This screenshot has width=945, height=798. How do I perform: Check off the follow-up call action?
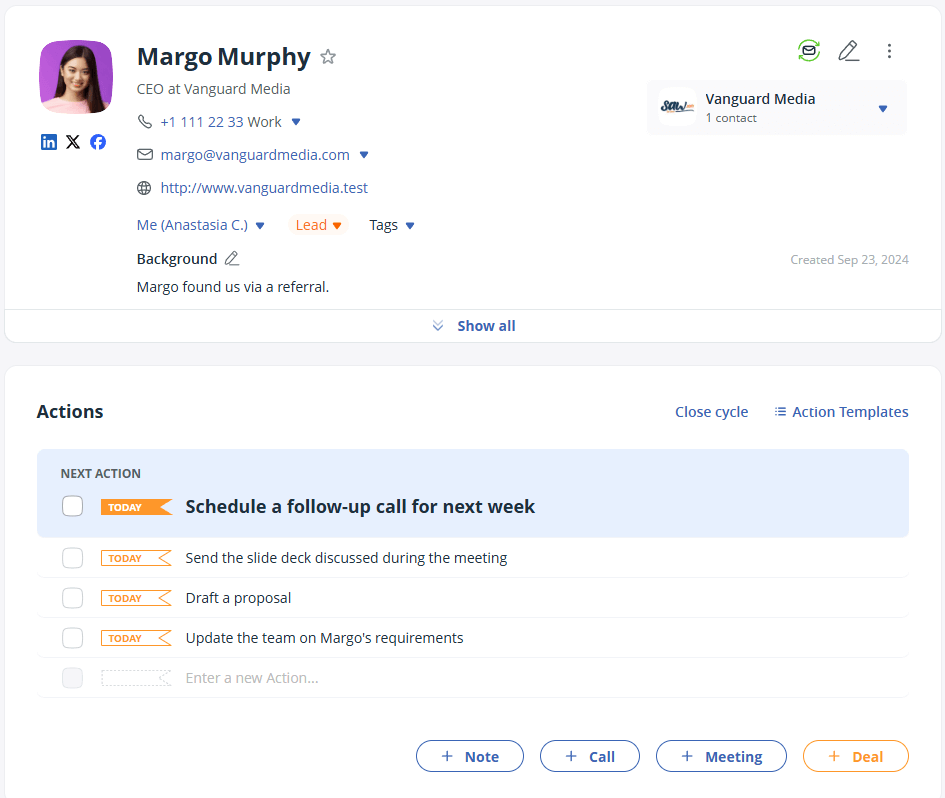72,506
